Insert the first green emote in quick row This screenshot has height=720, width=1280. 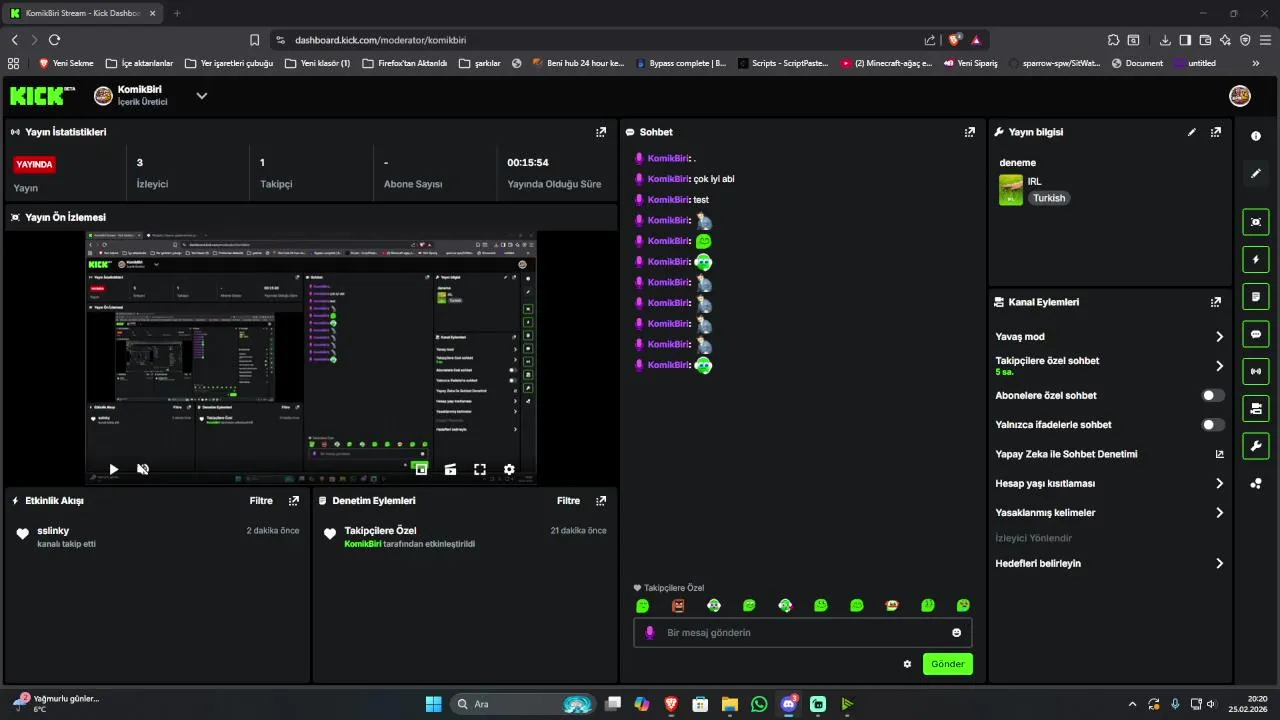pyautogui.click(x=643, y=606)
